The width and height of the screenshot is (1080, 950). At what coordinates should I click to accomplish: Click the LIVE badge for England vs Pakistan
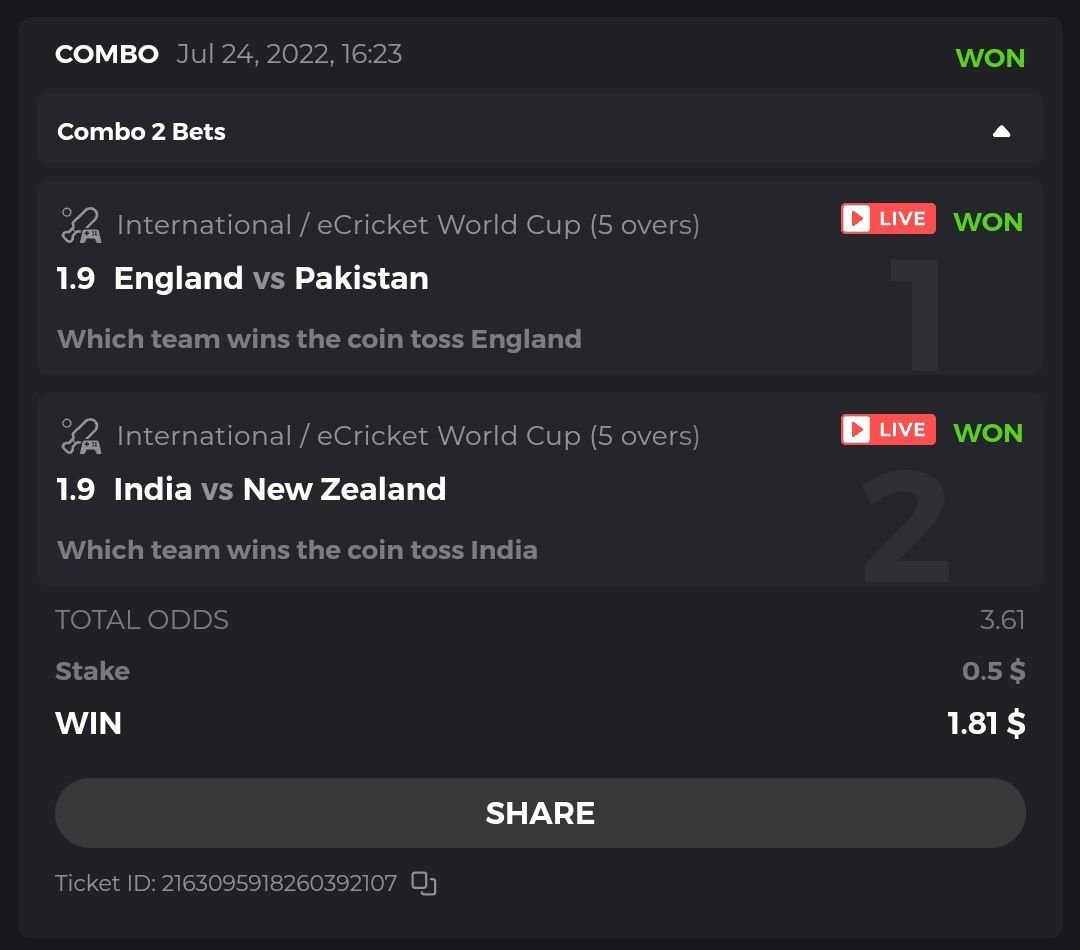click(888, 219)
